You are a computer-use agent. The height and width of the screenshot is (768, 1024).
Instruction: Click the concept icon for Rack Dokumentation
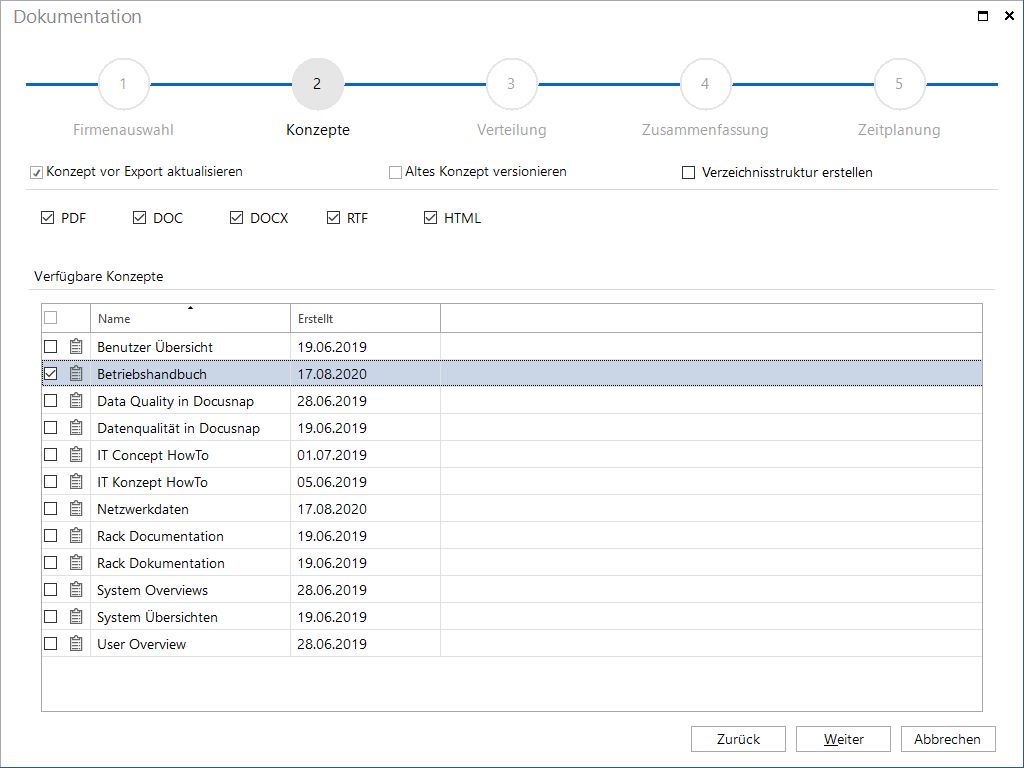[x=76, y=563]
